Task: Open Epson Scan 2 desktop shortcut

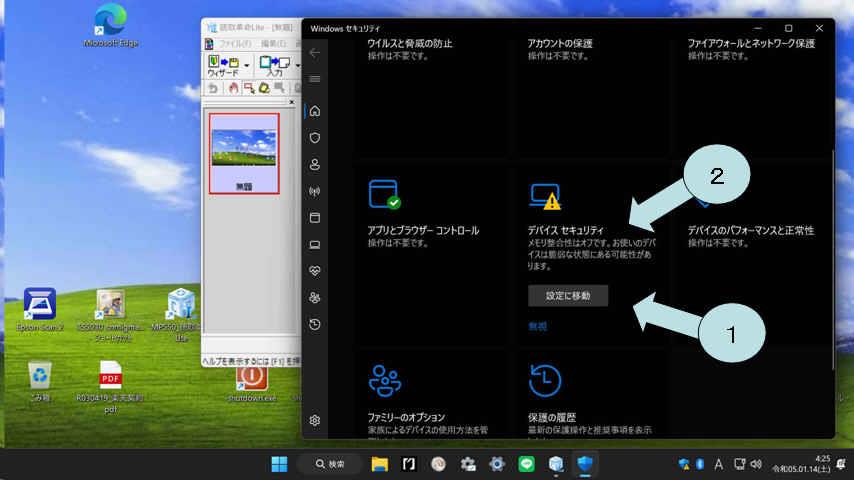Action: 40,310
